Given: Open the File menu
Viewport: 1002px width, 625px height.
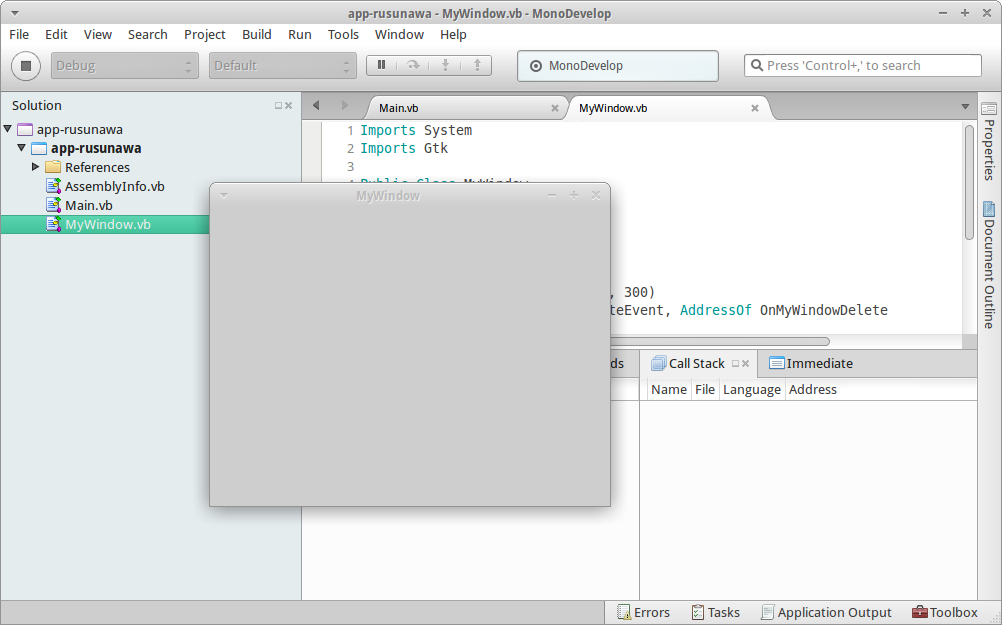Looking at the screenshot, I should 19,35.
